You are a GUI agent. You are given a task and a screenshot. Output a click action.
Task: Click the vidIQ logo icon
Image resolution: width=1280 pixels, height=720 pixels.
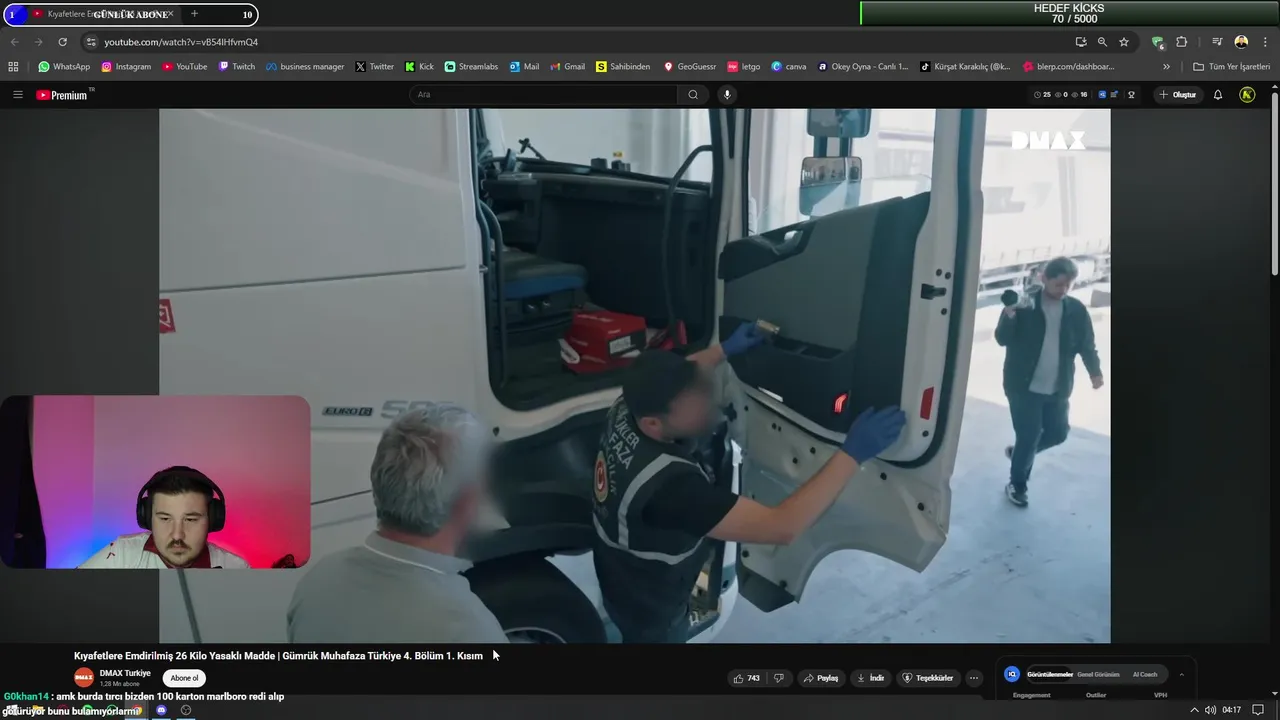(1011, 674)
